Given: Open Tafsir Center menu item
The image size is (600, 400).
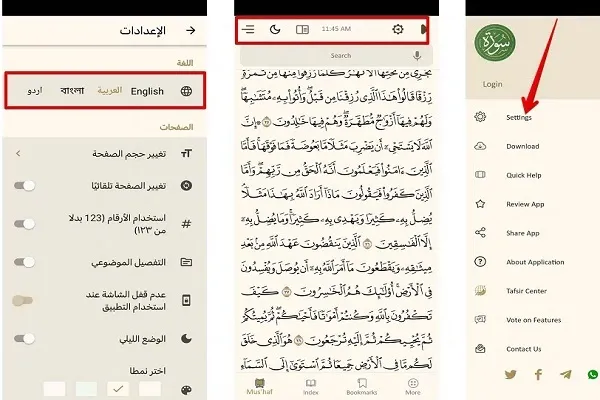Looking at the screenshot, I should (x=527, y=291).
